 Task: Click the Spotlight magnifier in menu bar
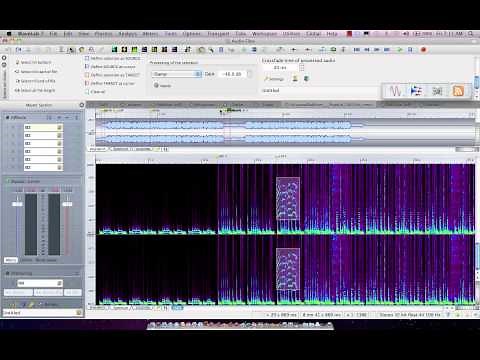tap(470, 34)
